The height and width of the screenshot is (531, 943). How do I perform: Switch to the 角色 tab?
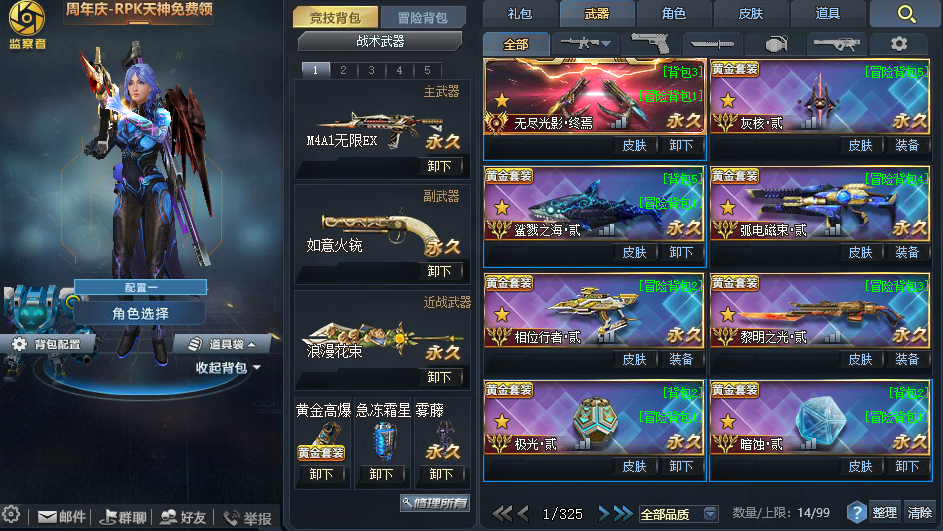(674, 13)
